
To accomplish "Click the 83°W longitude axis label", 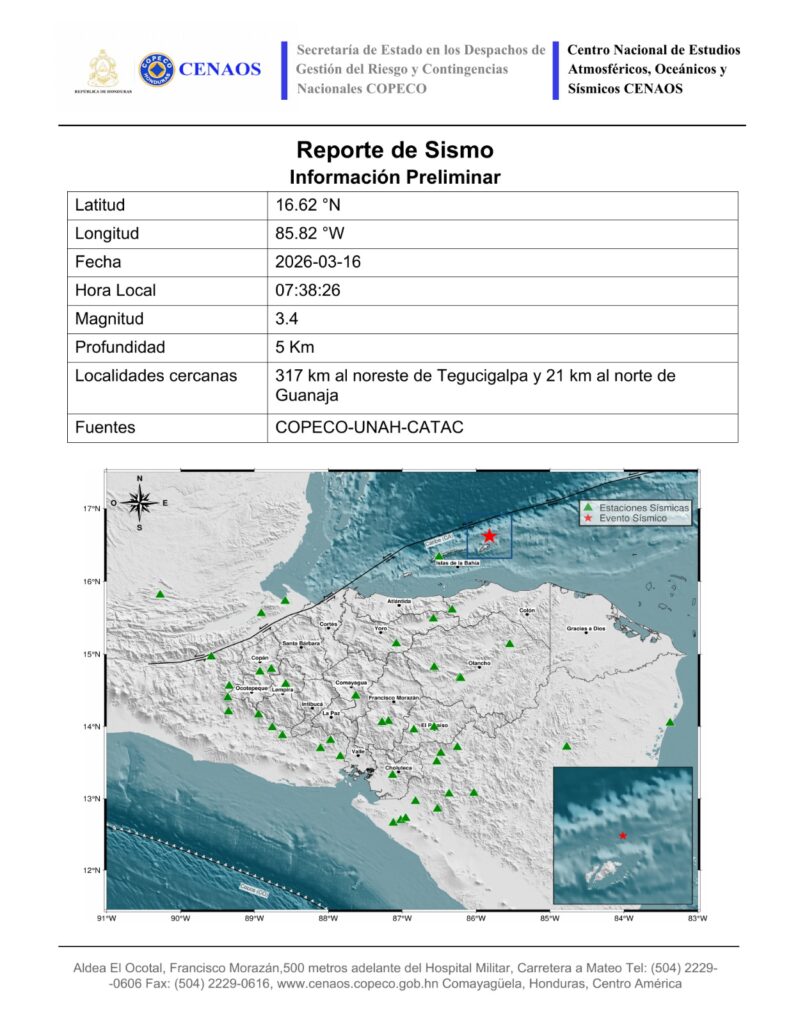I will [x=698, y=918].
